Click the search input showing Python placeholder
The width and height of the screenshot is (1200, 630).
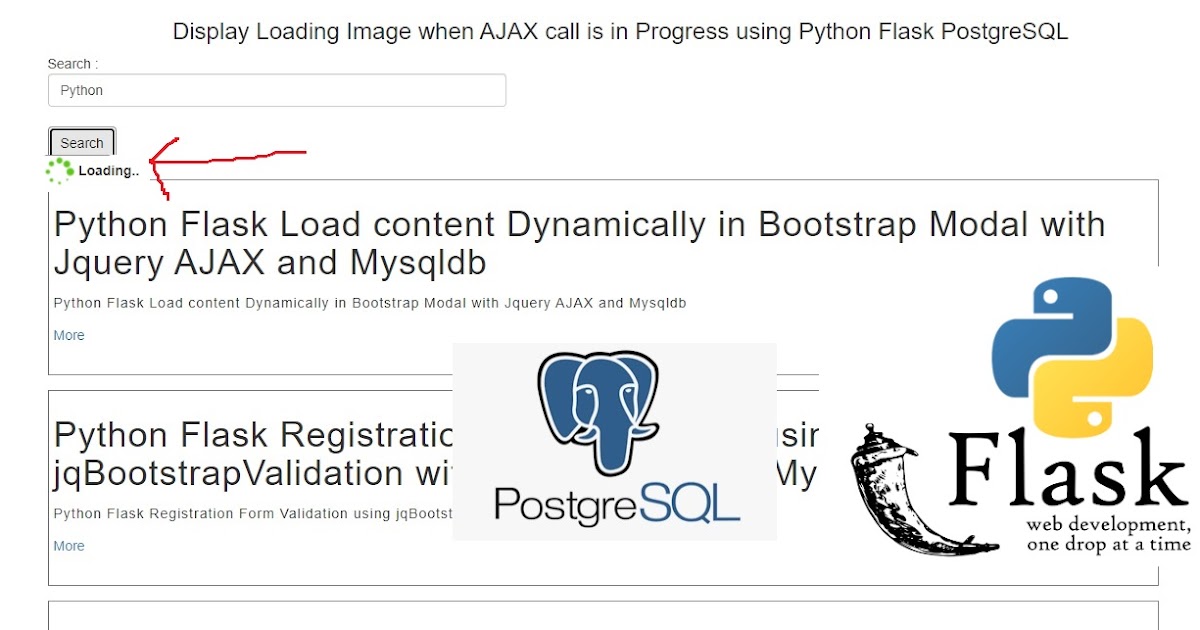click(x=277, y=90)
